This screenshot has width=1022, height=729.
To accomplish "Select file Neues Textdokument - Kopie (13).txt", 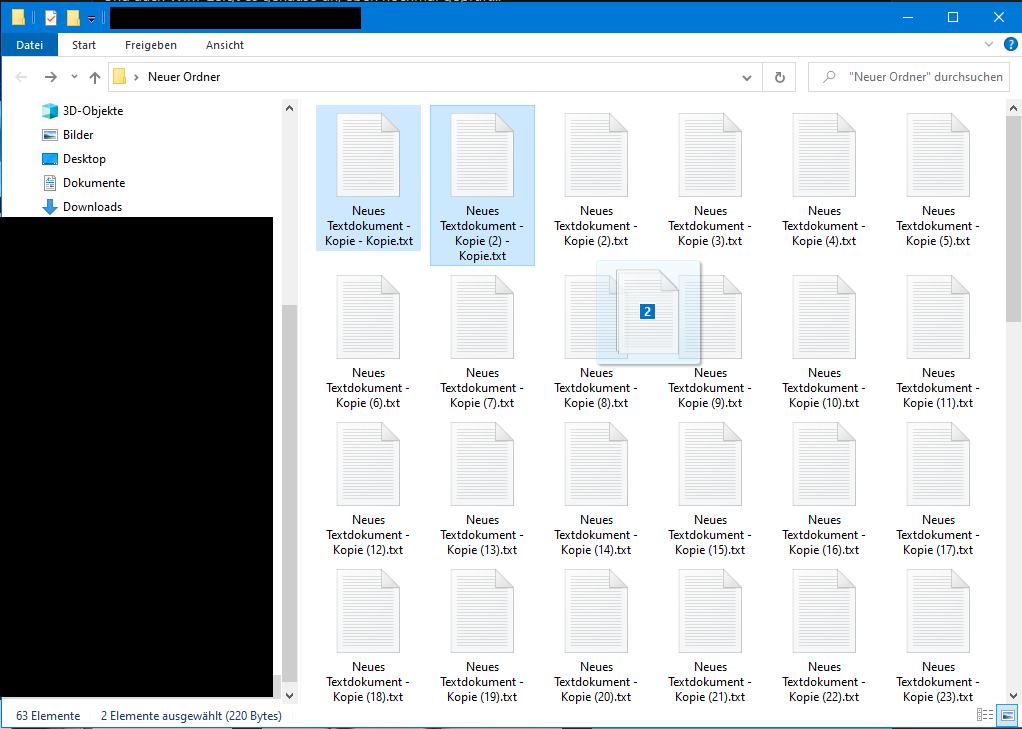I will tap(482, 488).
